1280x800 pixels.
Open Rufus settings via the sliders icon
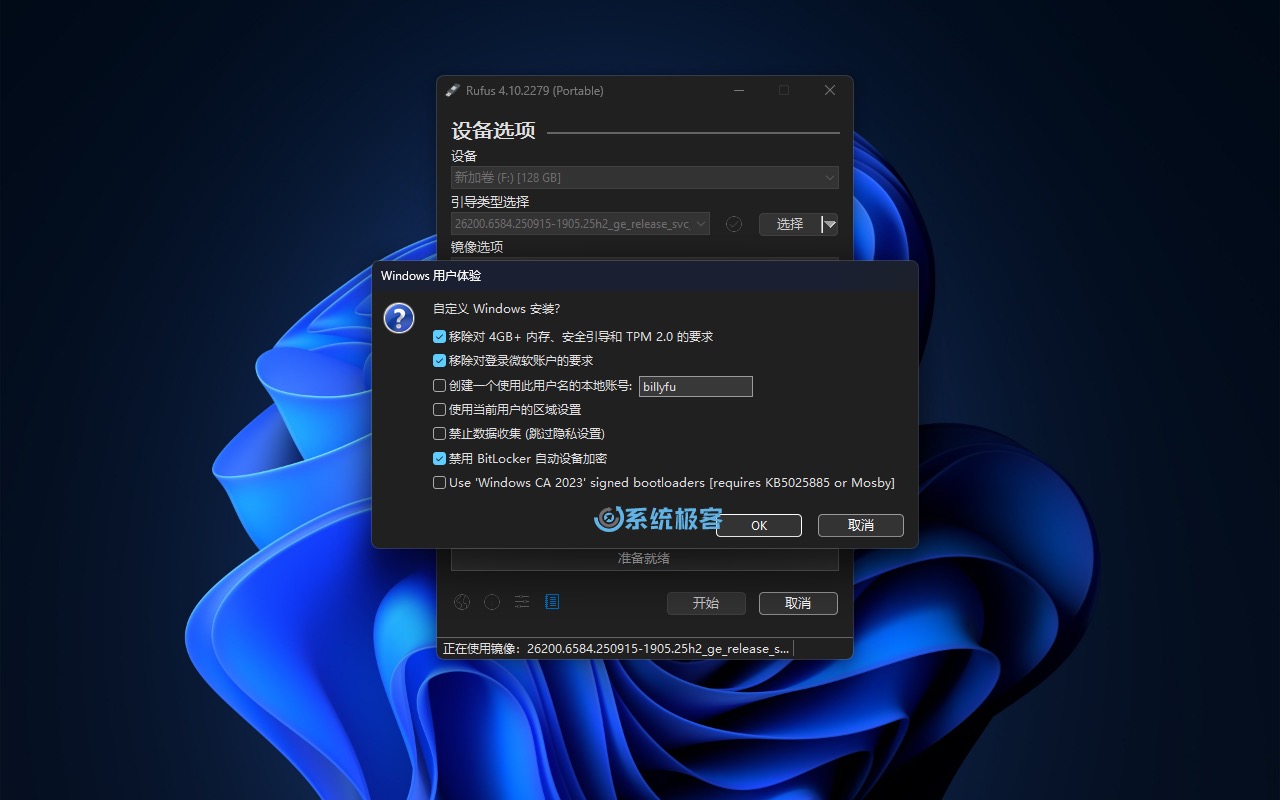coord(522,602)
